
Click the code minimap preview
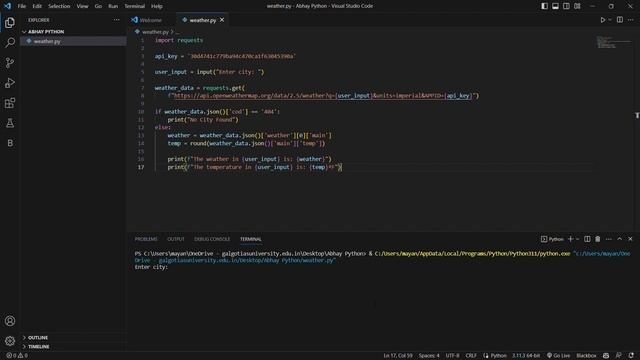[613, 42]
